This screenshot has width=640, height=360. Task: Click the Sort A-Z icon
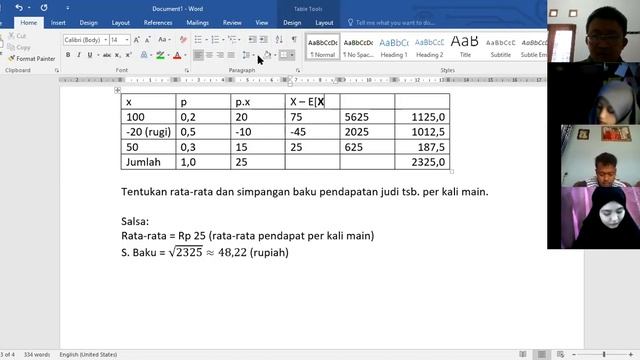pos(279,40)
